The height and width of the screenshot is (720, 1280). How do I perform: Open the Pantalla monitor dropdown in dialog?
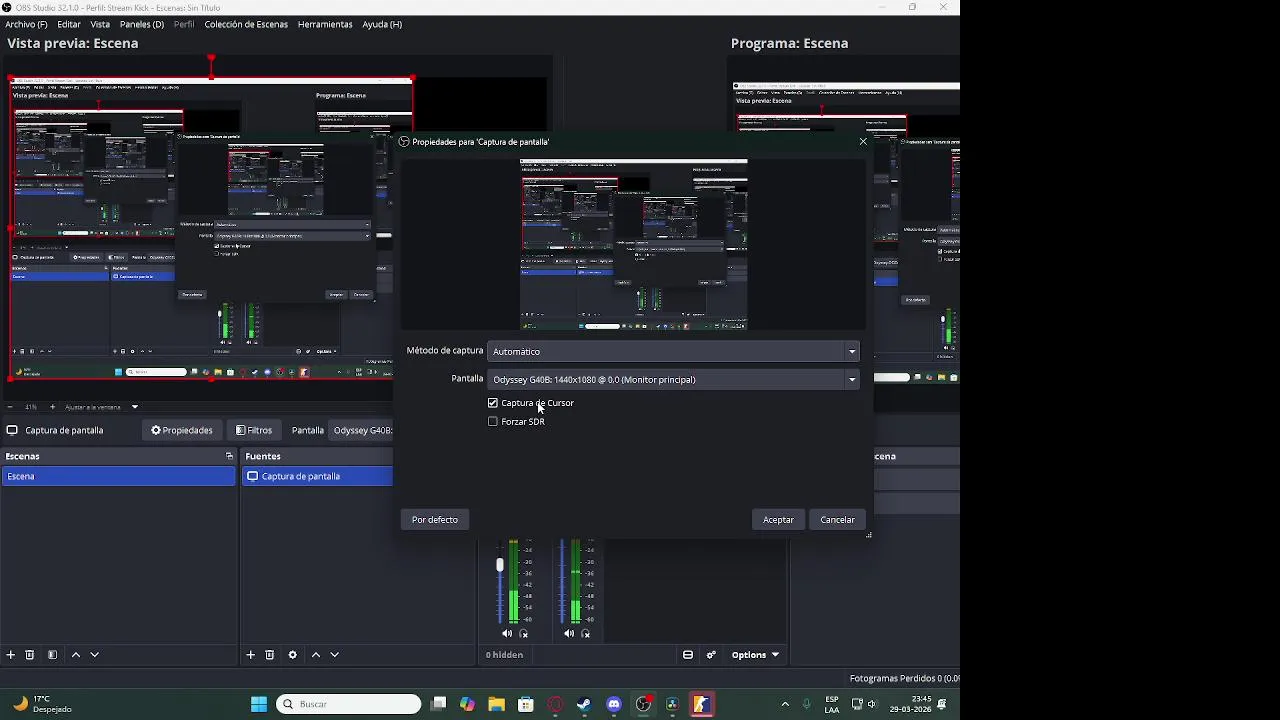[673, 379]
